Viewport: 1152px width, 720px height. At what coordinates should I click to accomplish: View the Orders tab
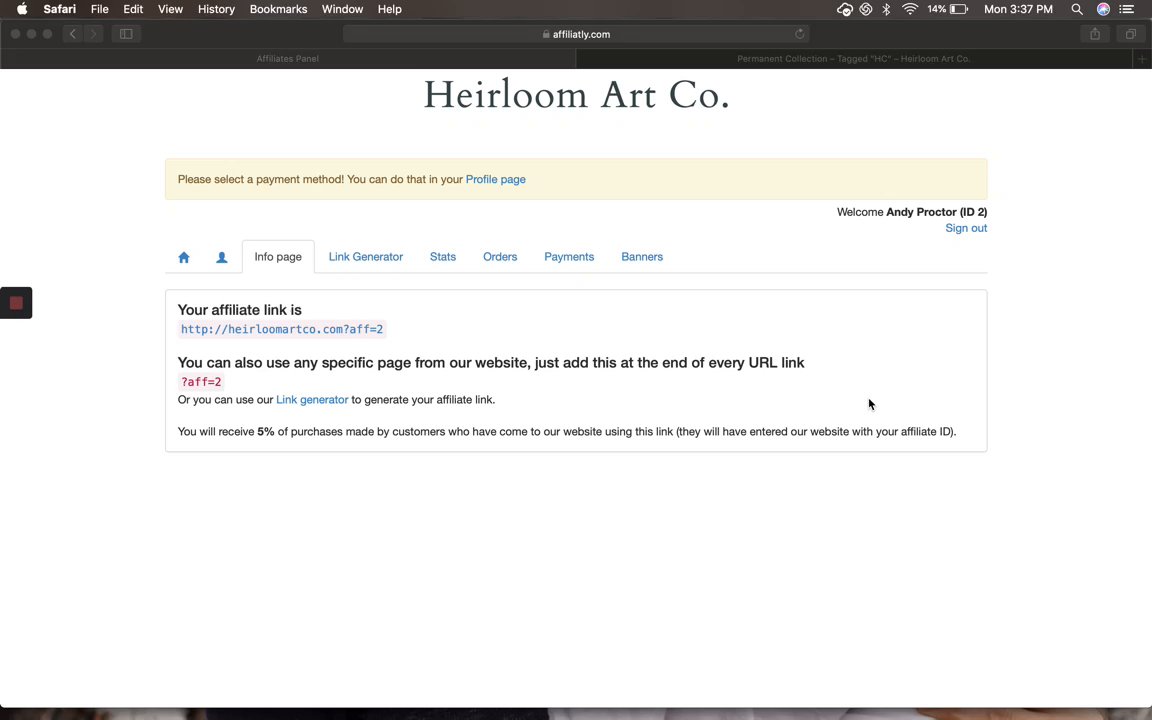click(500, 256)
